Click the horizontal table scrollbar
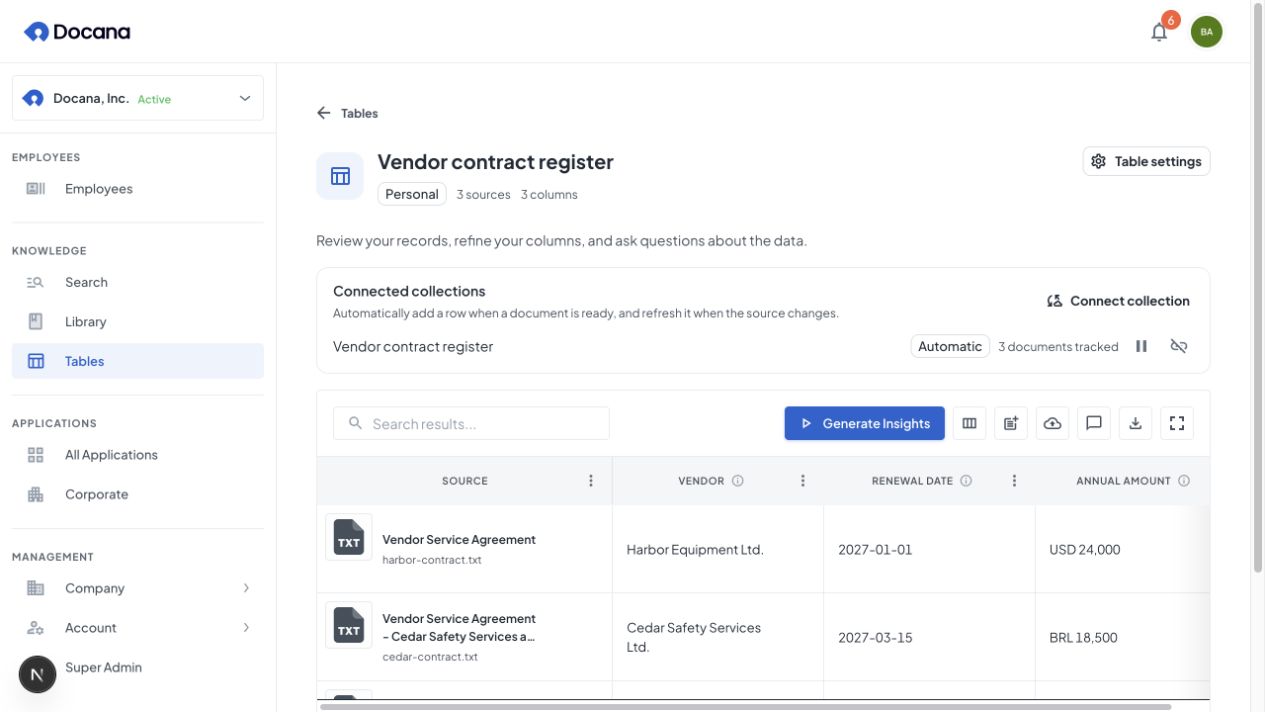This screenshot has width=1265, height=712. 745,706
